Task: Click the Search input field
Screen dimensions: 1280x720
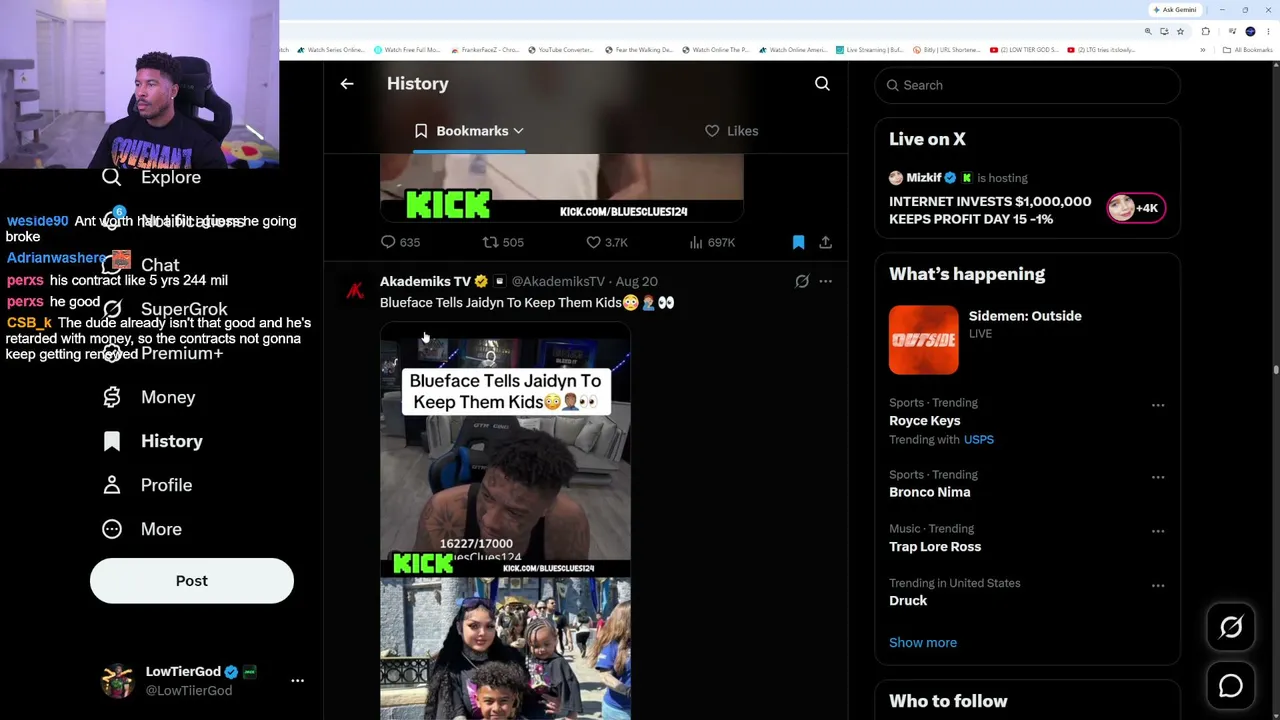Action: click(1028, 85)
